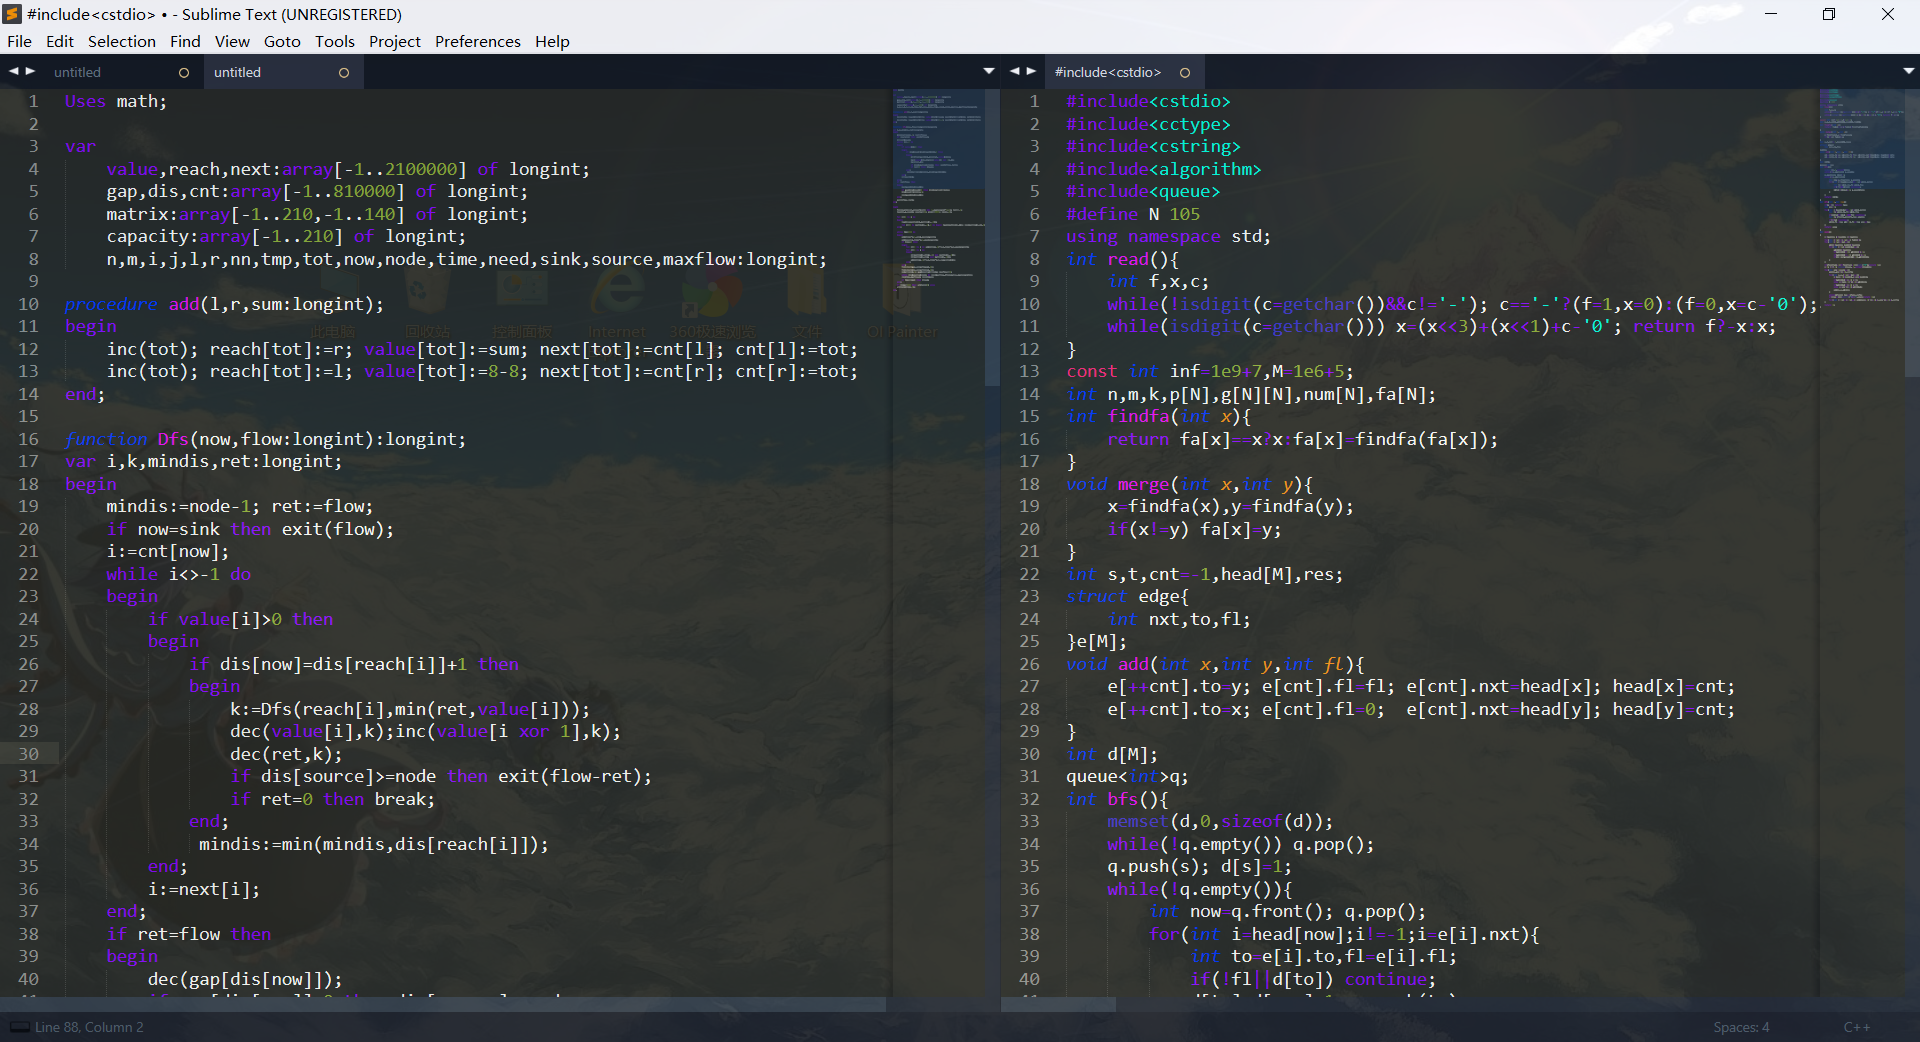Open the Help menu
The width and height of the screenshot is (1920, 1042).
click(x=552, y=41)
